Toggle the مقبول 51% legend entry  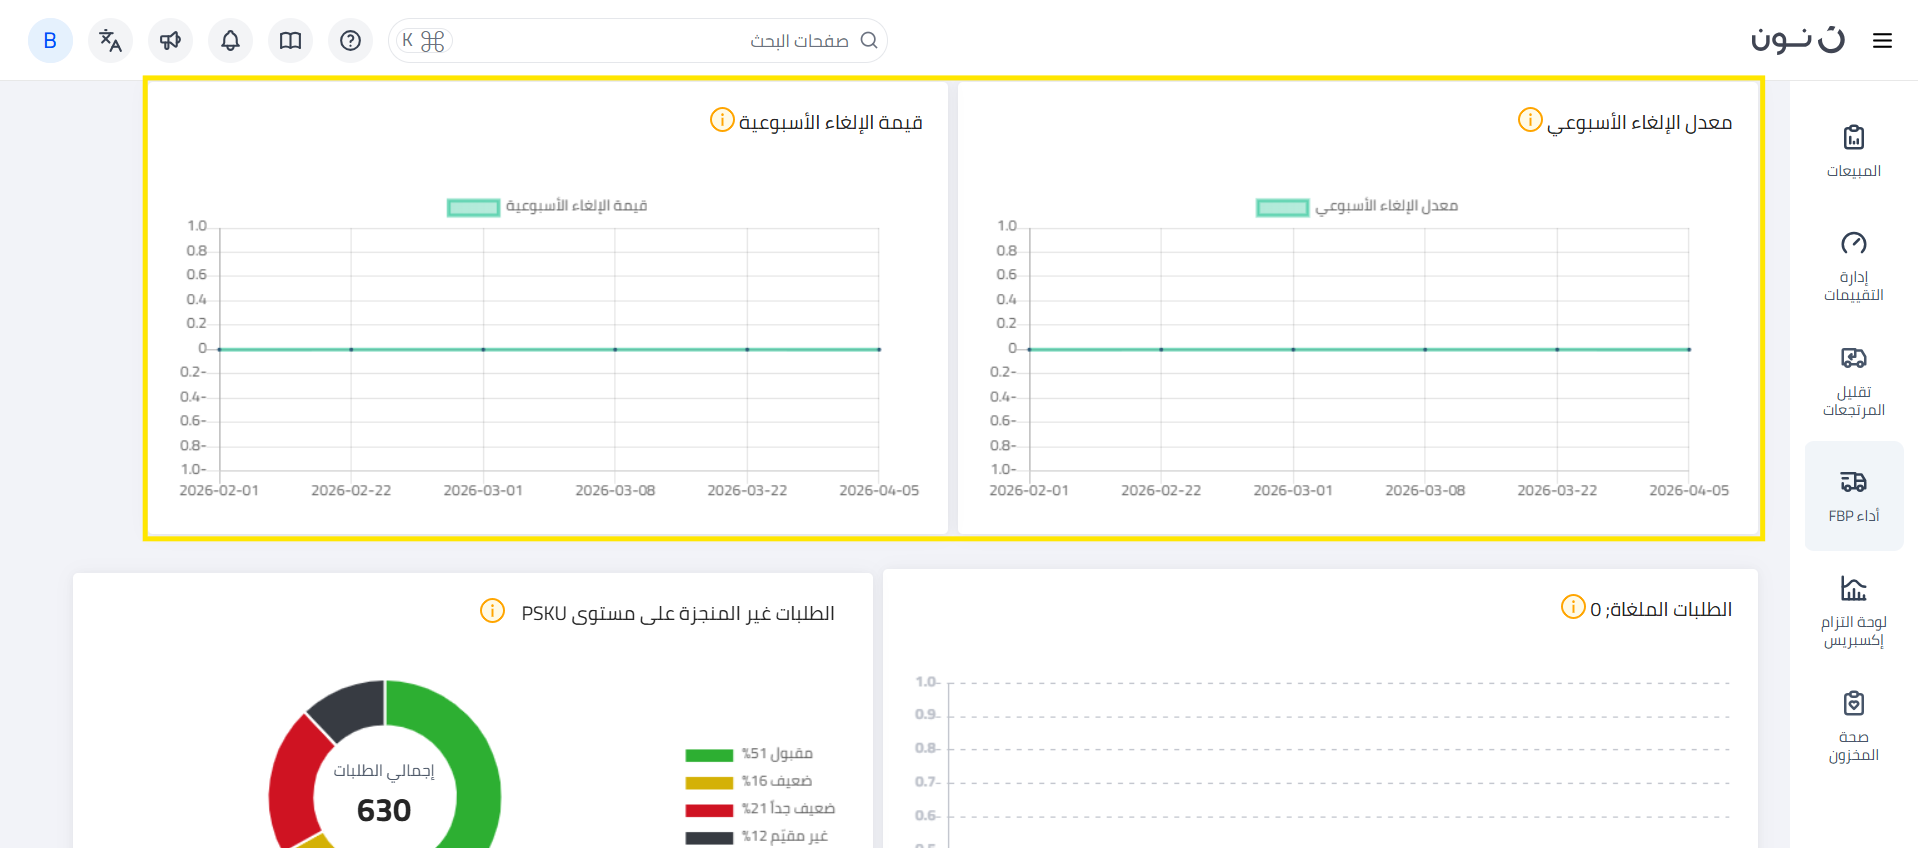click(x=750, y=754)
